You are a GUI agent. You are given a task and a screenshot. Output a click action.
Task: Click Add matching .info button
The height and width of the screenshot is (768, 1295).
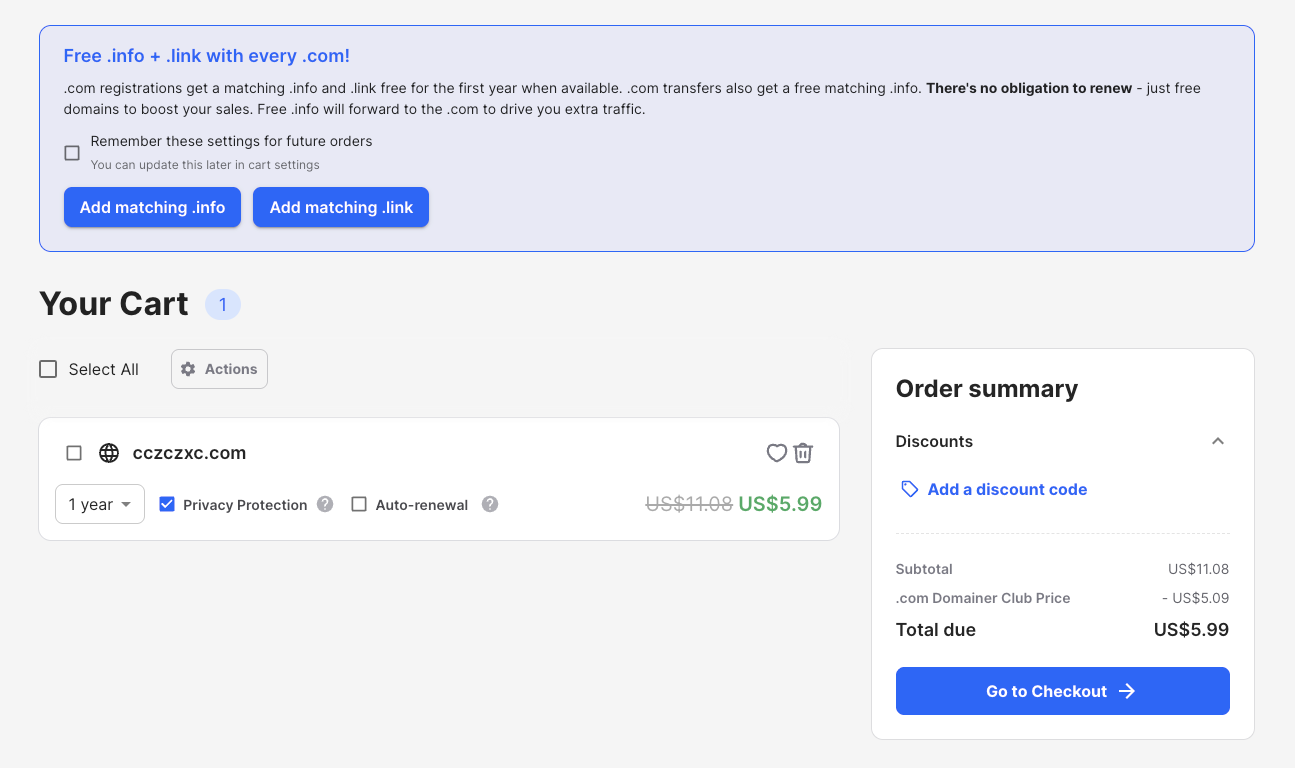152,207
